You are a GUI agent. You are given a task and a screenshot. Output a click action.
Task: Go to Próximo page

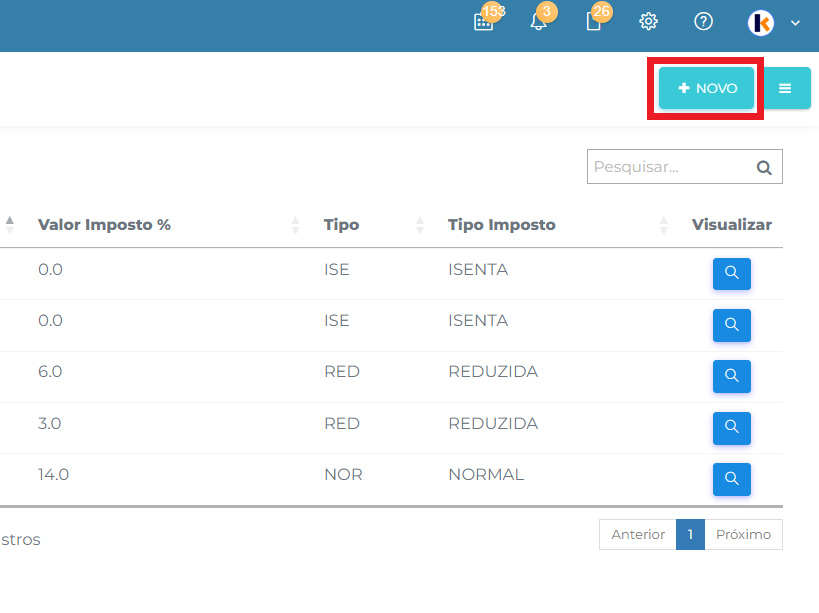coord(743,535)
